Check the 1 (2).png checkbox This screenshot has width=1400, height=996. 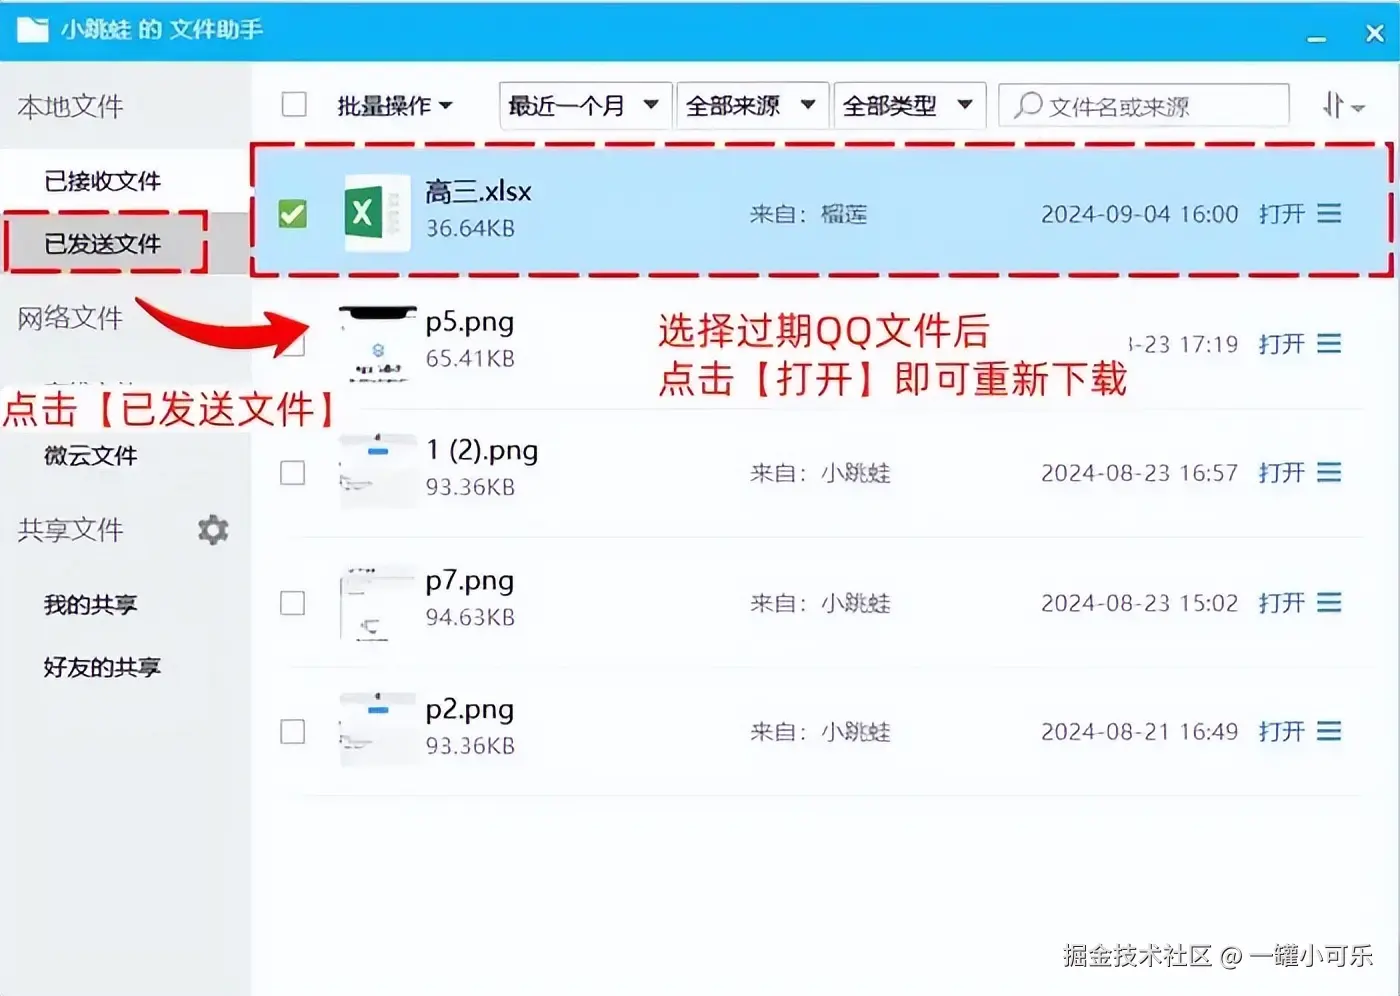[x=293, y=472]
